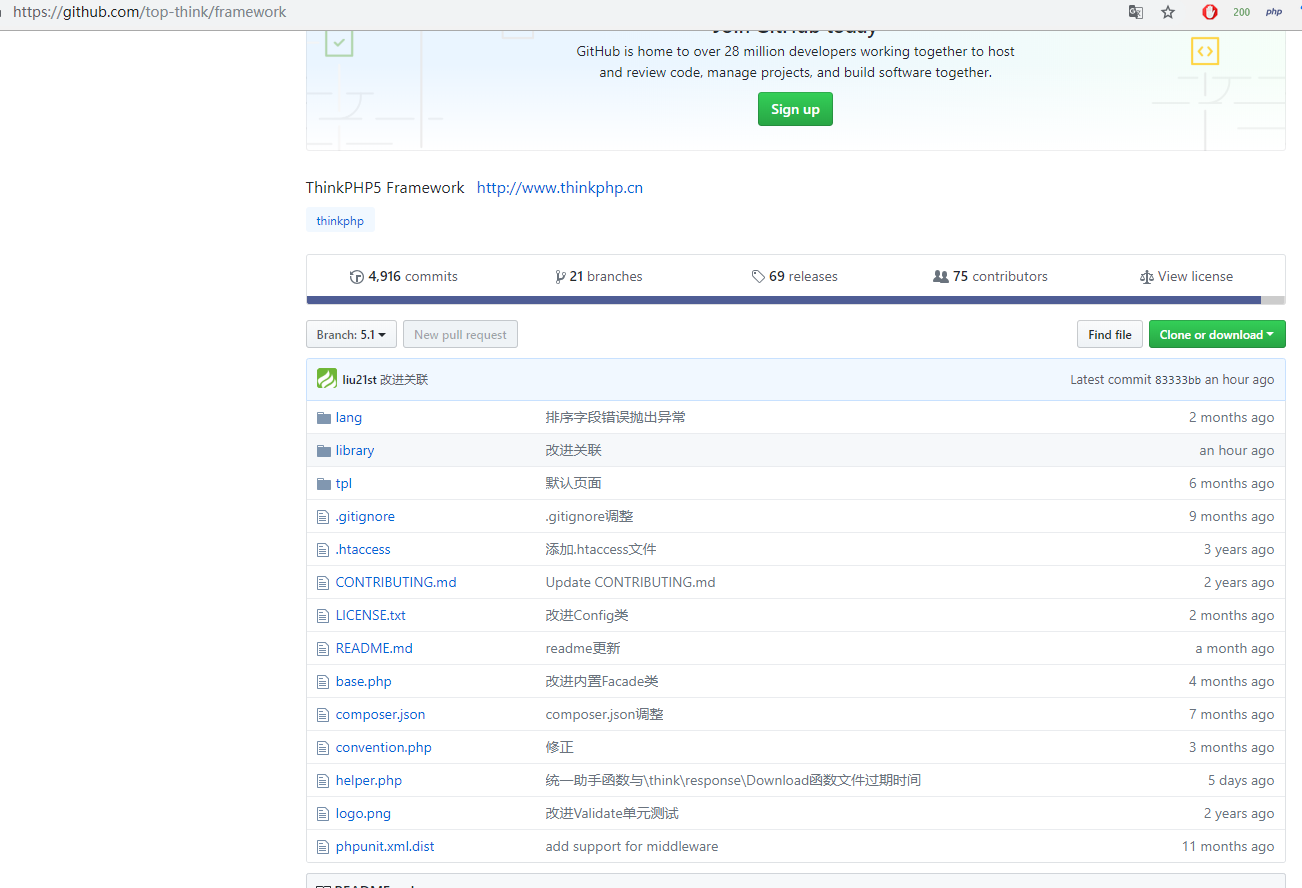Open the .htaccess file link
The image size is (1302, 888).
click(363, 550)
